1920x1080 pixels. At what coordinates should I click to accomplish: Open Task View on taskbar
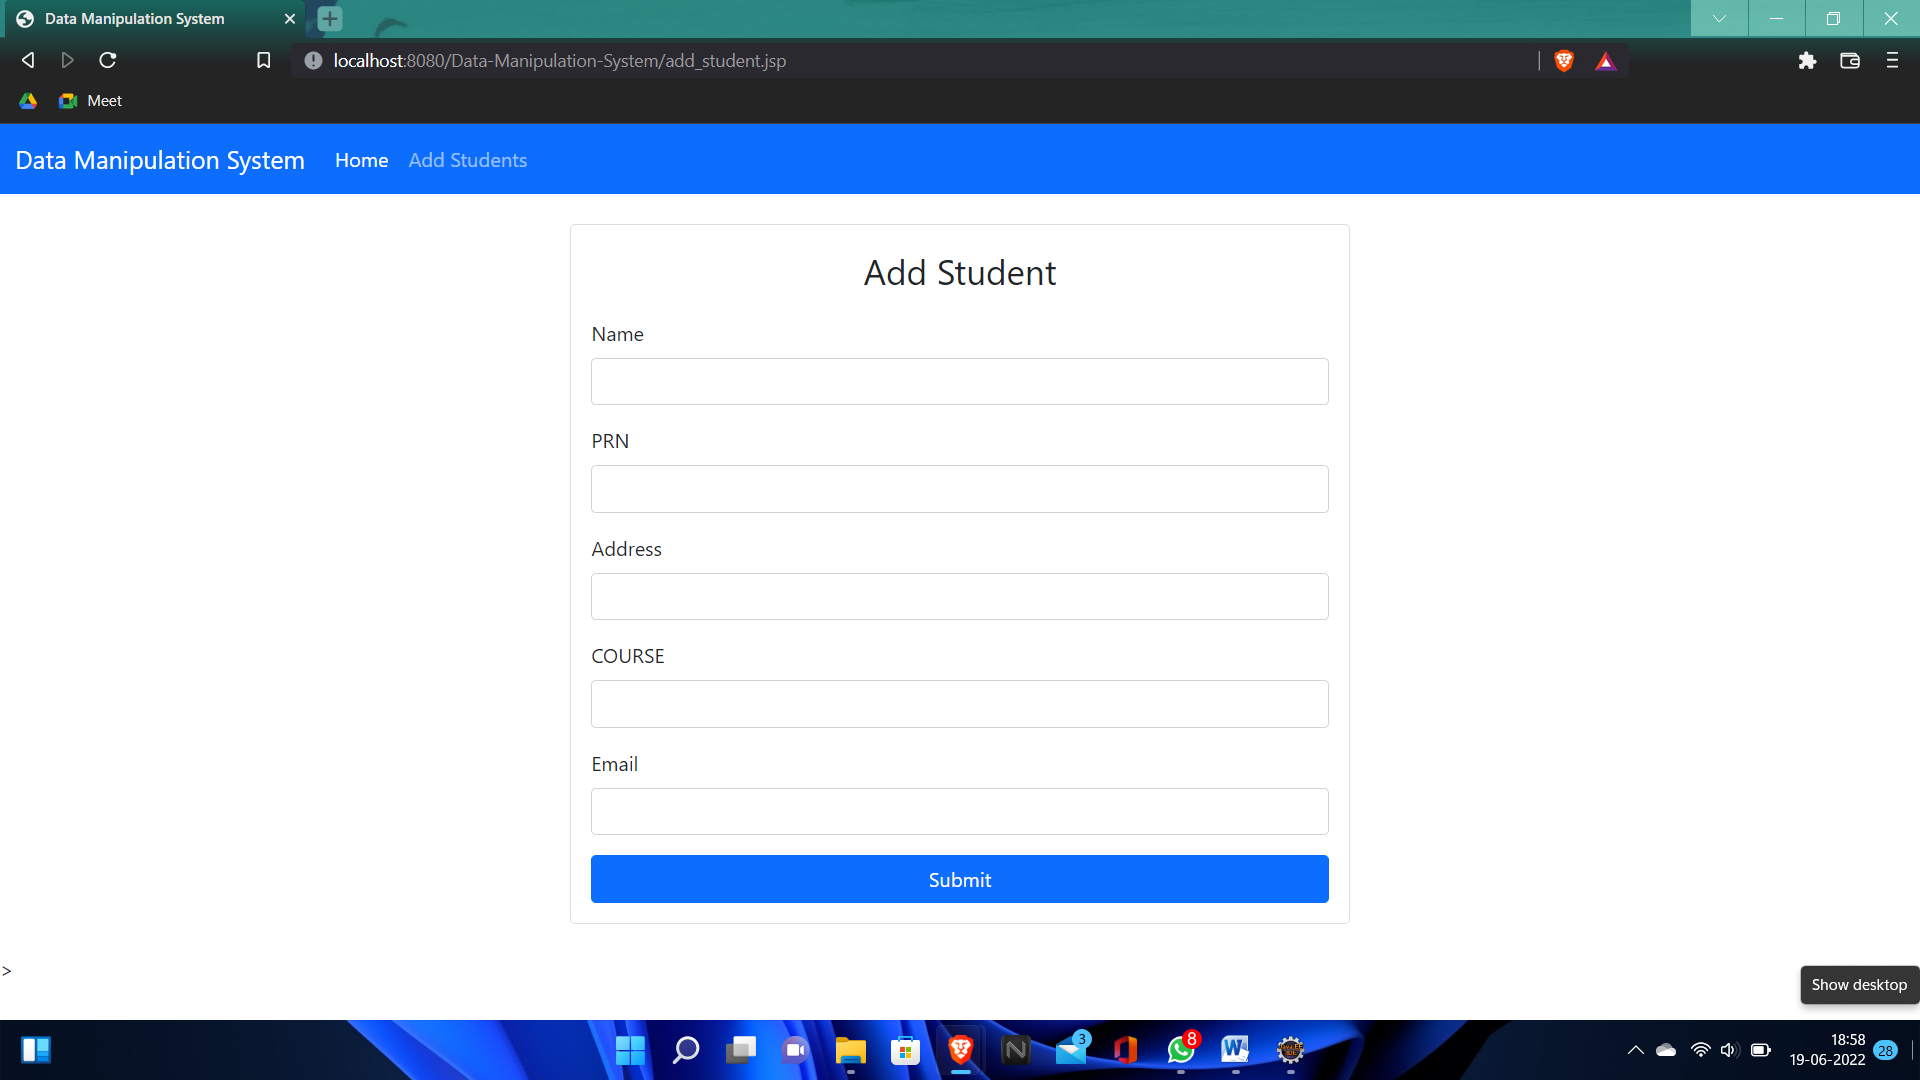pyautogui.click(x=741, y=1050)
